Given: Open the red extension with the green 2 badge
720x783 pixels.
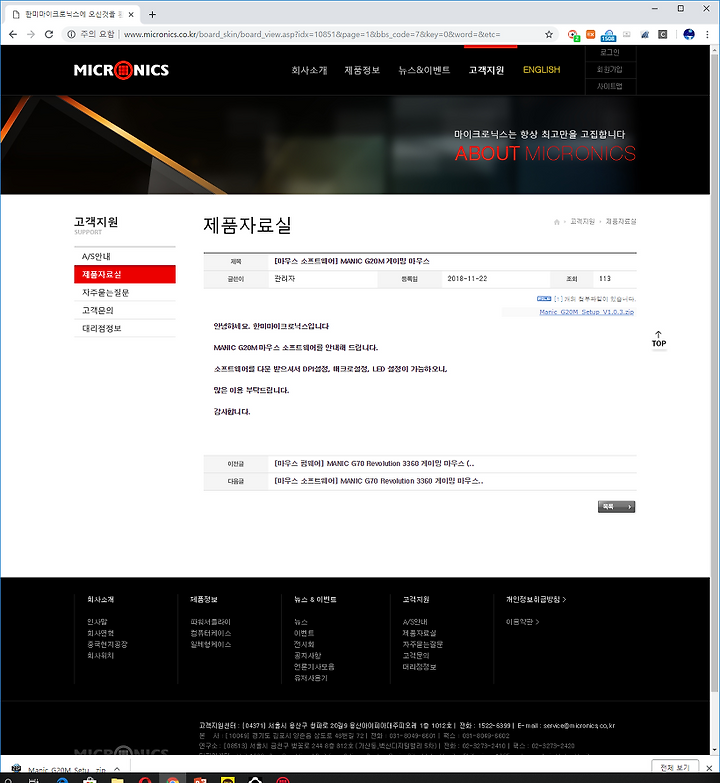Looking at the screenshot, I should (573, 35).
